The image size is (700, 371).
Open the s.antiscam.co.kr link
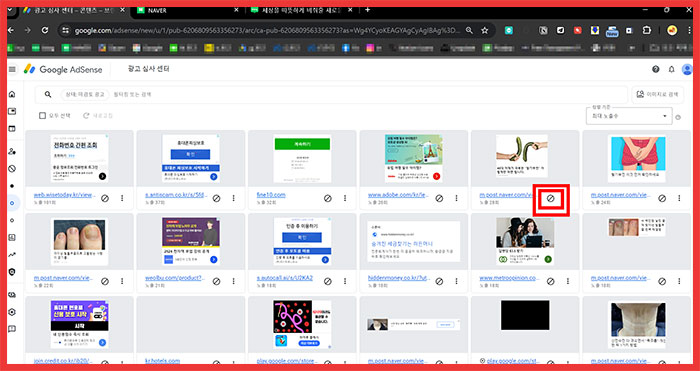click(x=176, y=195)
